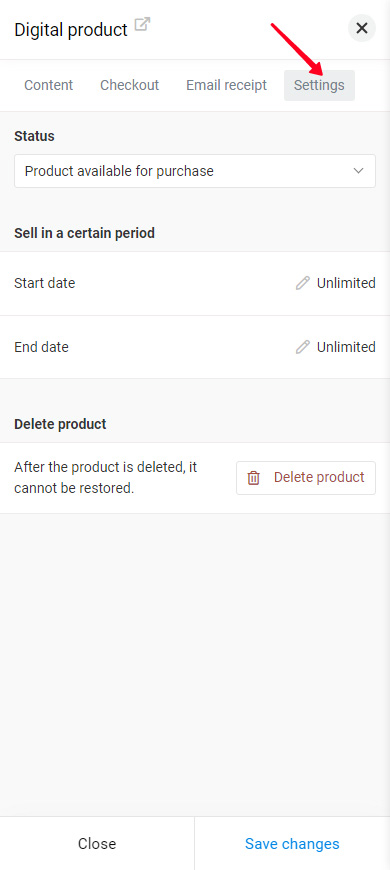
Task: Switch to the Content tab
Action: tap(49, 85)
